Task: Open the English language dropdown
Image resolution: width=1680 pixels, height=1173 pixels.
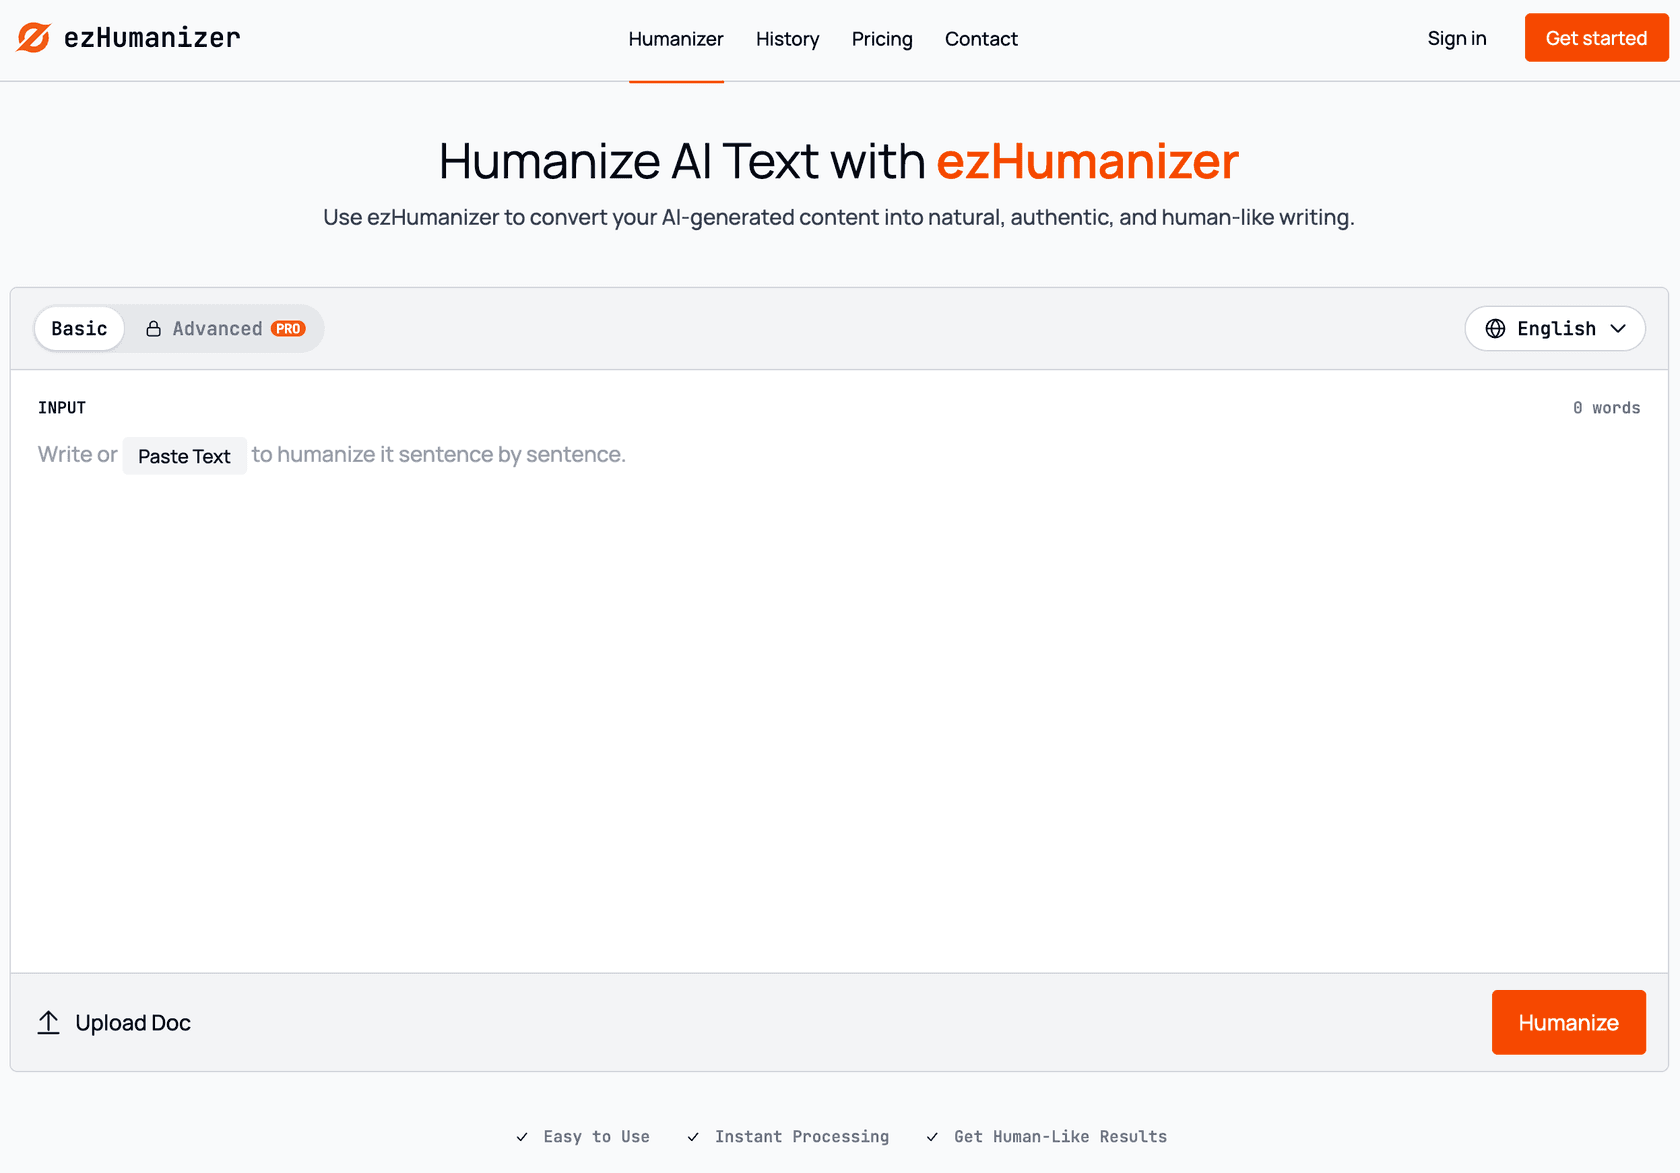Action: (1555, 329)
